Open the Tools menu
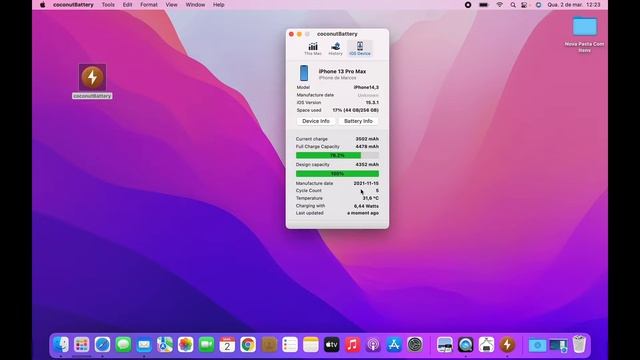Image resolution: width=640 pixels, height=360 pixels. pyautogui.click(x=108, y=5)
